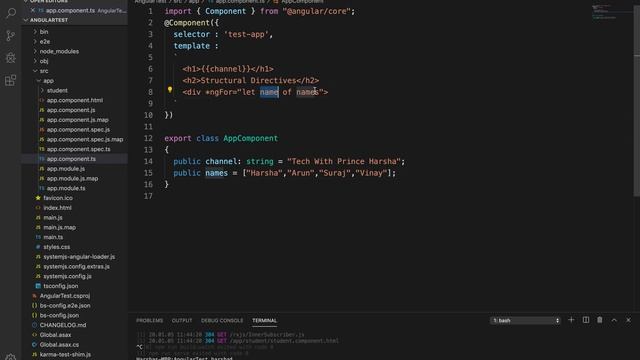This screenshot has height=360, width=640.
Task: Open styles.css file
Action: [x=56, y=247]
